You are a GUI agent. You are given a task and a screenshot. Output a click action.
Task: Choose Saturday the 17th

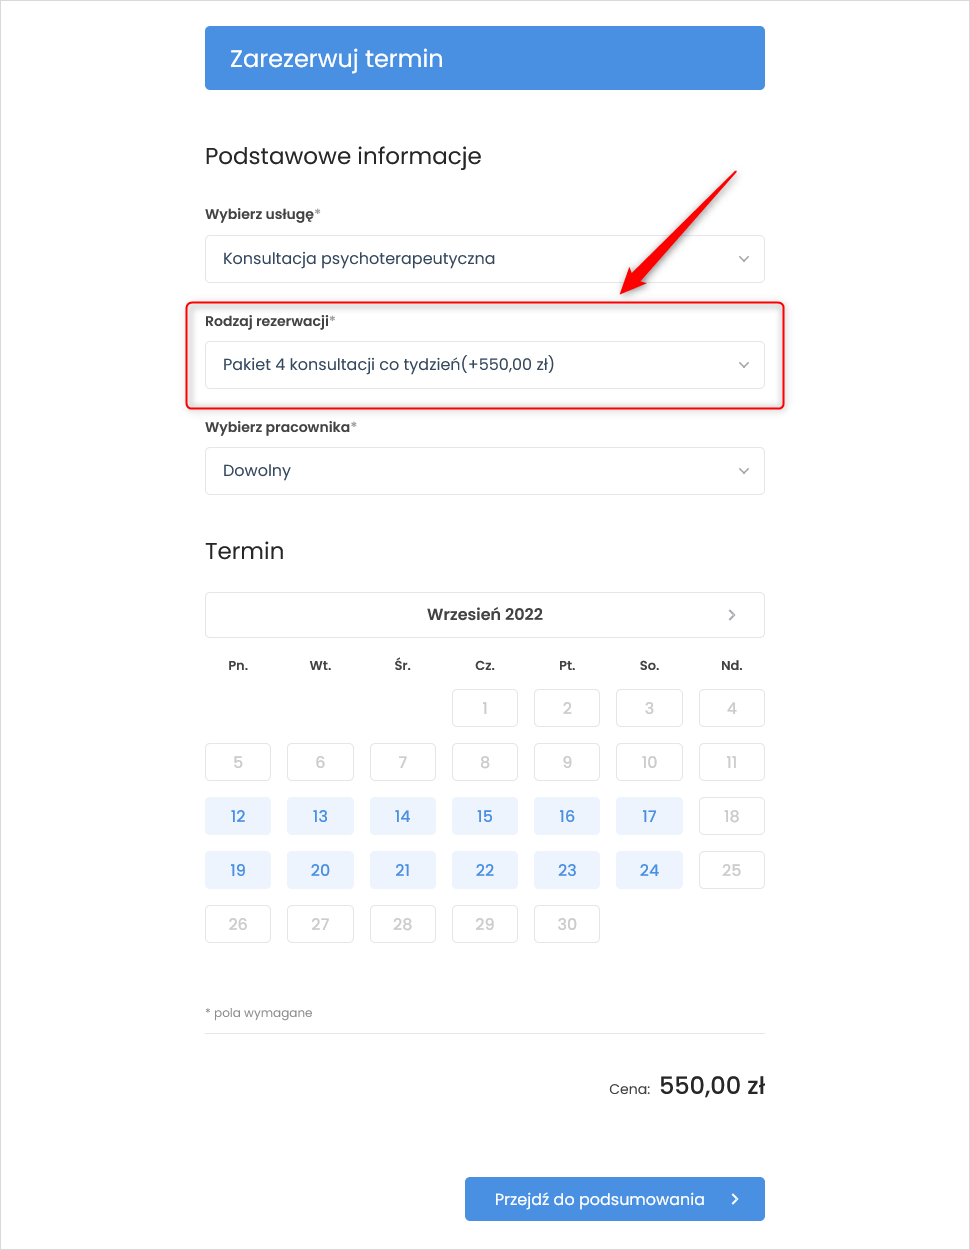click(x=650, y=816)
